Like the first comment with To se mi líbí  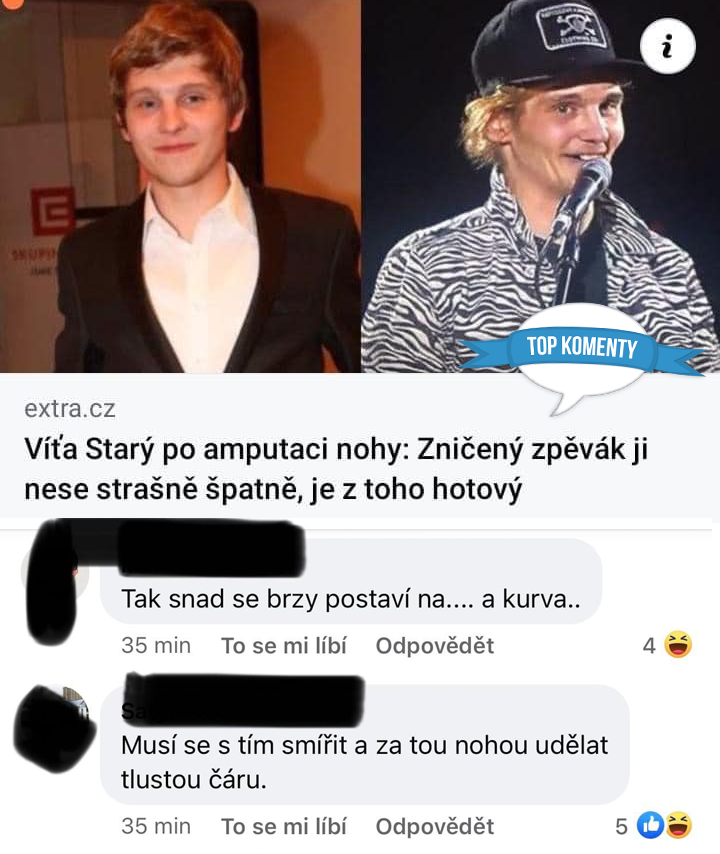click(284, 646)
